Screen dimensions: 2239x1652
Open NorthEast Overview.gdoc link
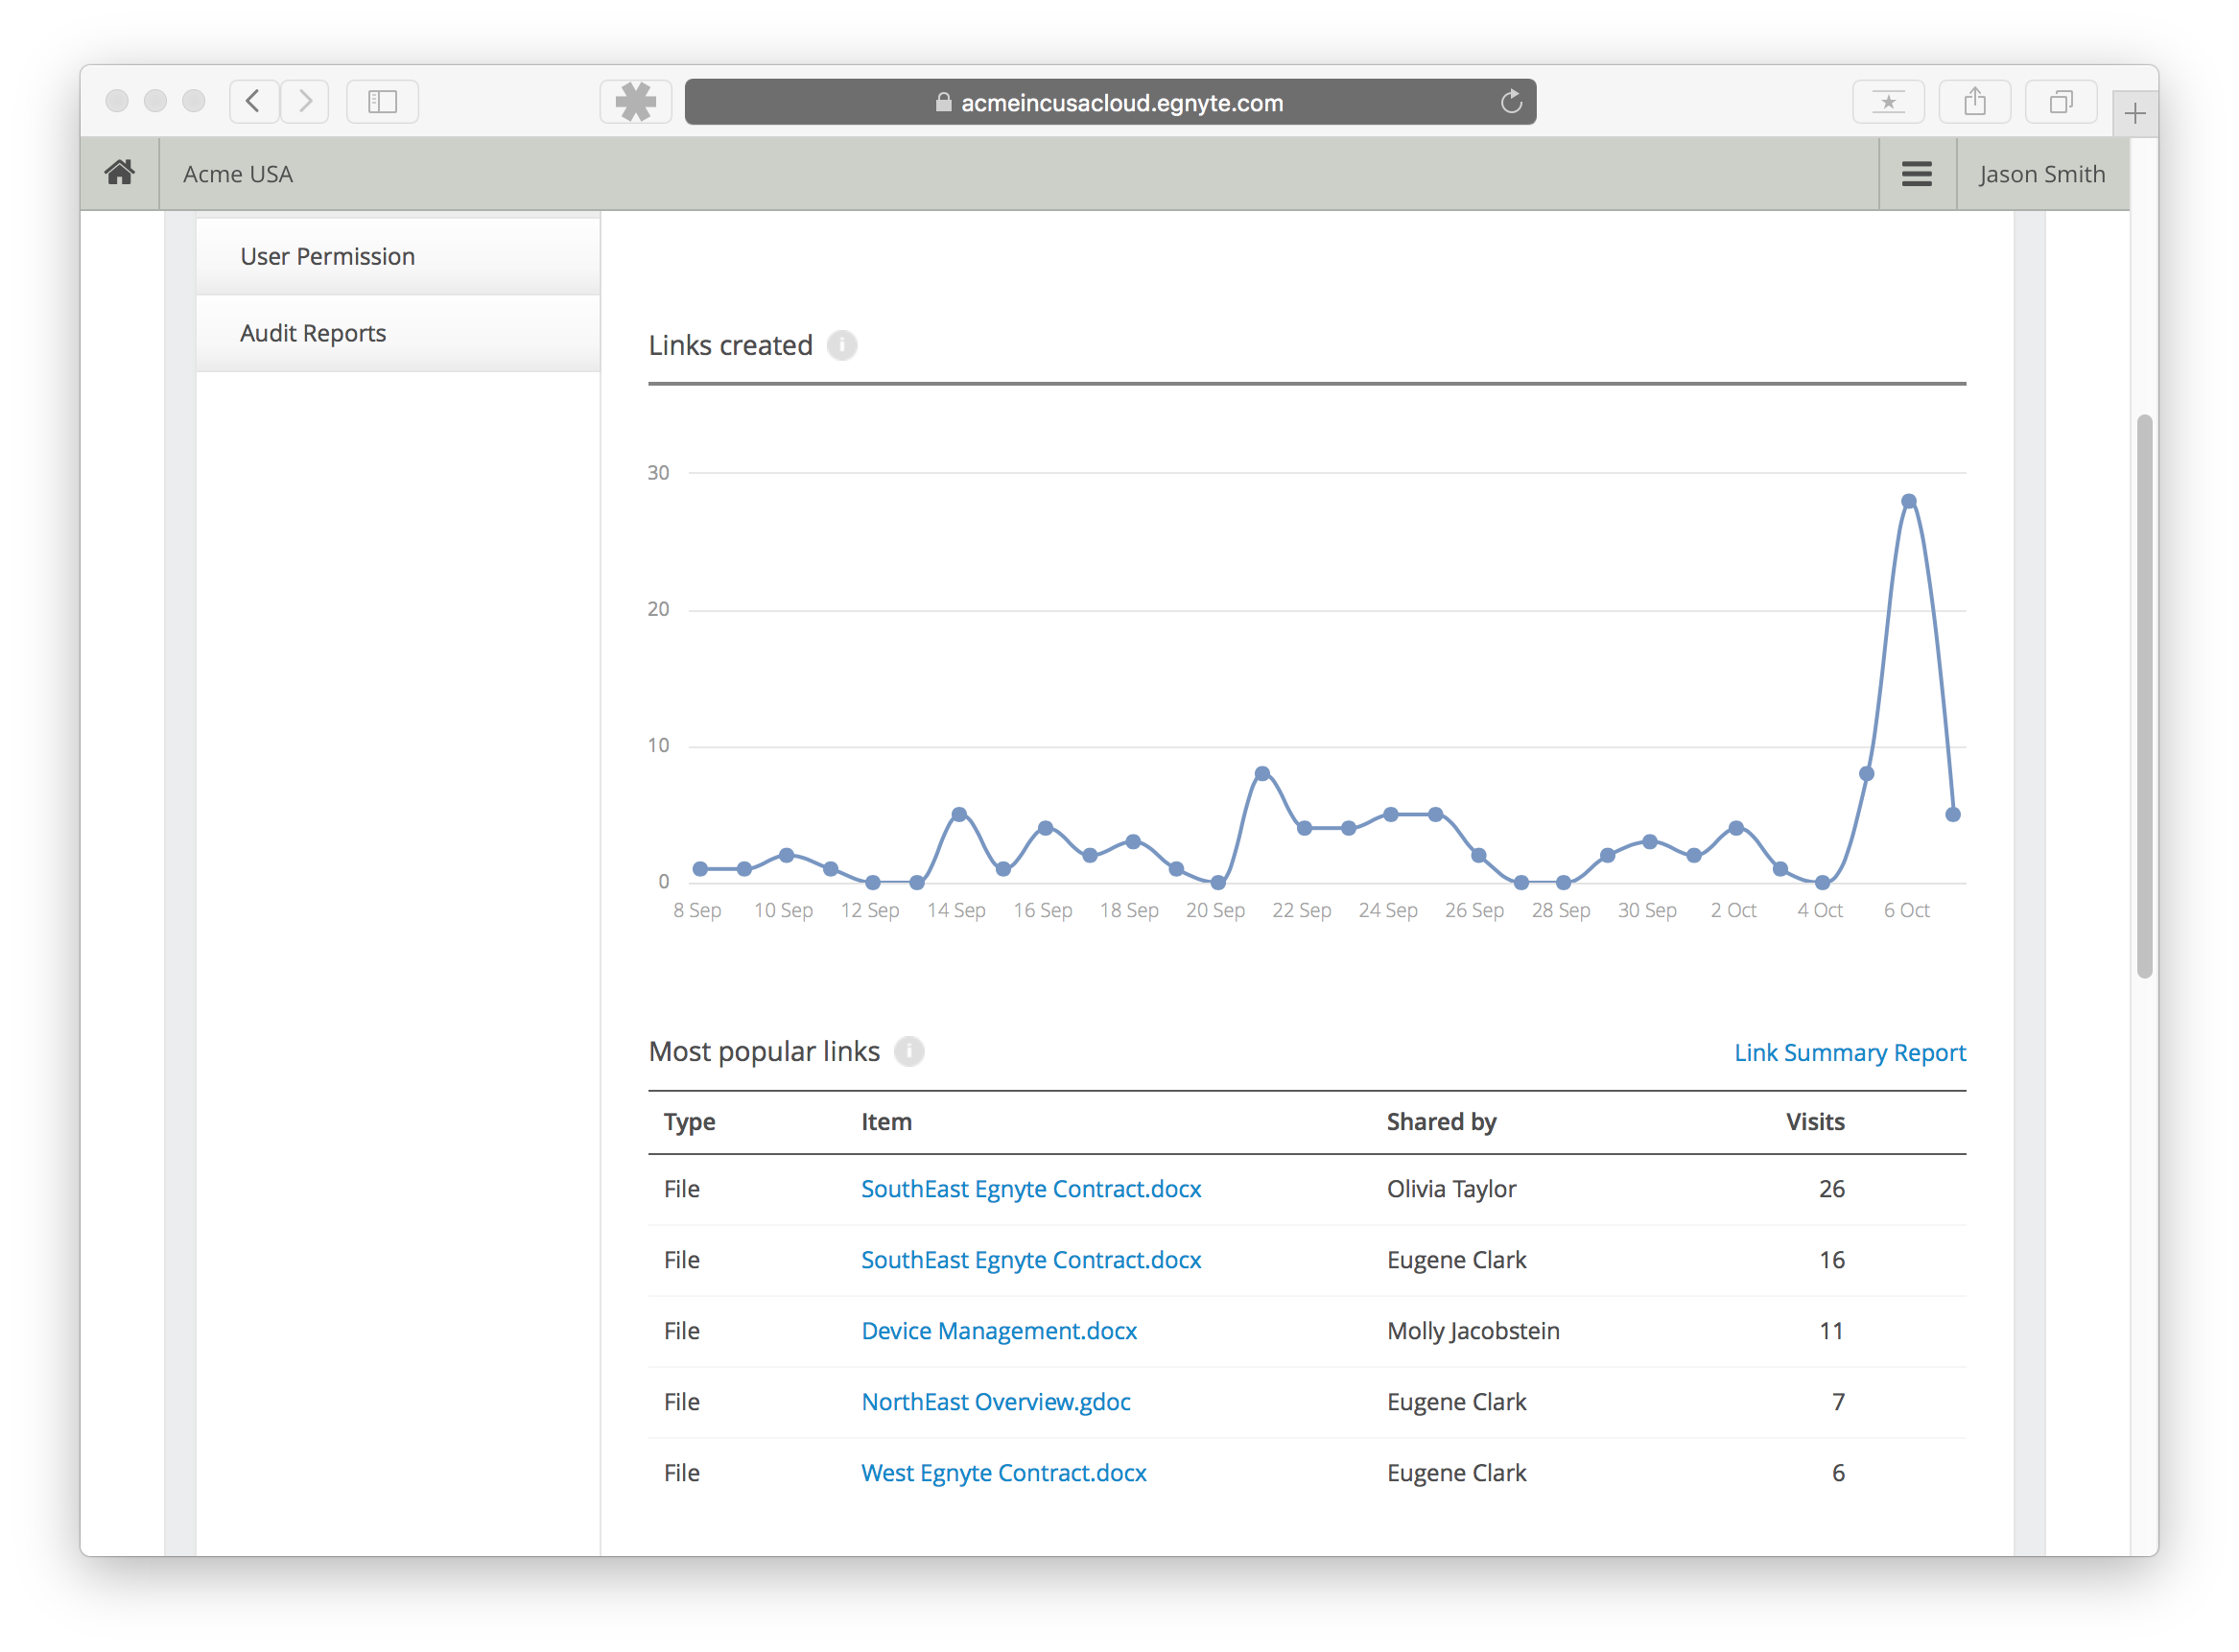pos(996,1402)
